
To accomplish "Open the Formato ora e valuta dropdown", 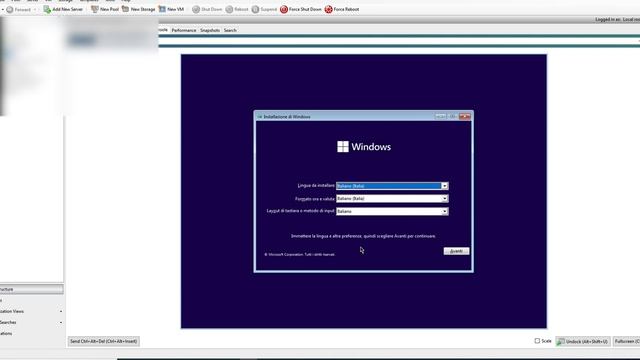I will [444, 198].
